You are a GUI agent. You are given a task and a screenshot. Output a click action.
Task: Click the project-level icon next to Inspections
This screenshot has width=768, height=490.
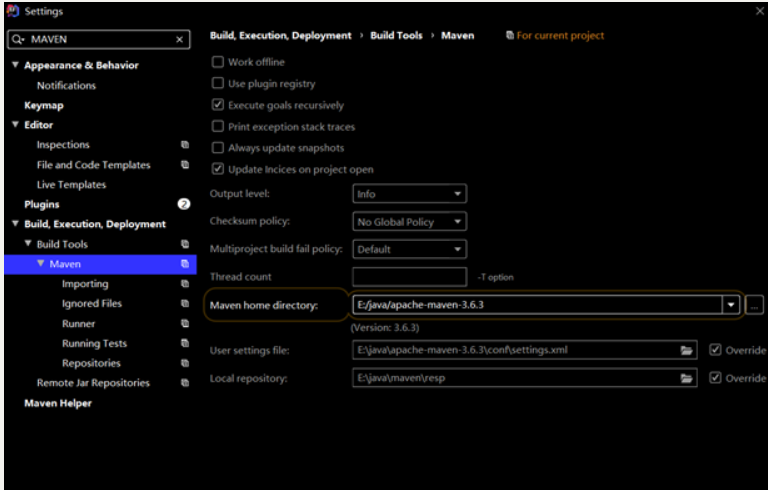[x=185, y=145]
